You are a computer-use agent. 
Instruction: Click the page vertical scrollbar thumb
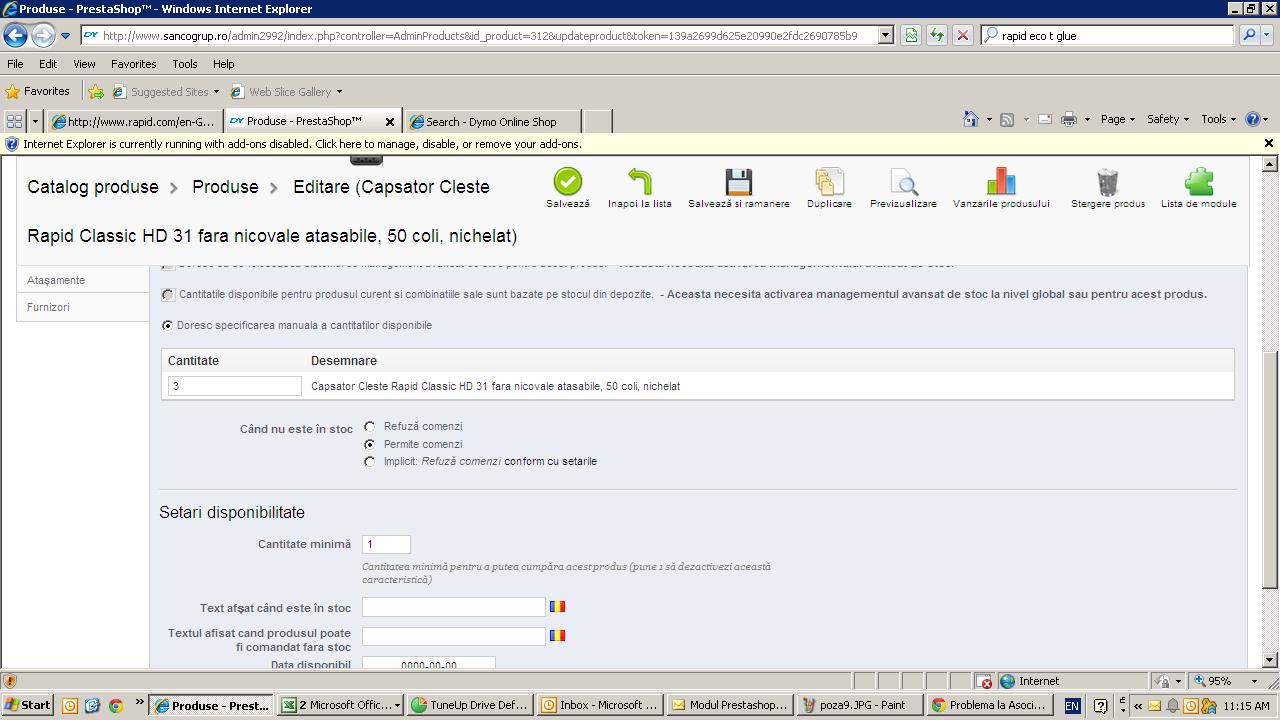[x=1270, y=469]
